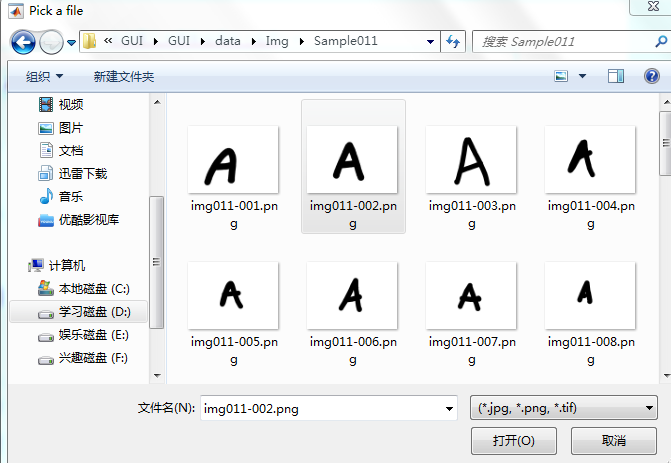Viewport: 671px width, 463px height.
Task: Click the refresh button beside address bar
Action: [454, 42]
